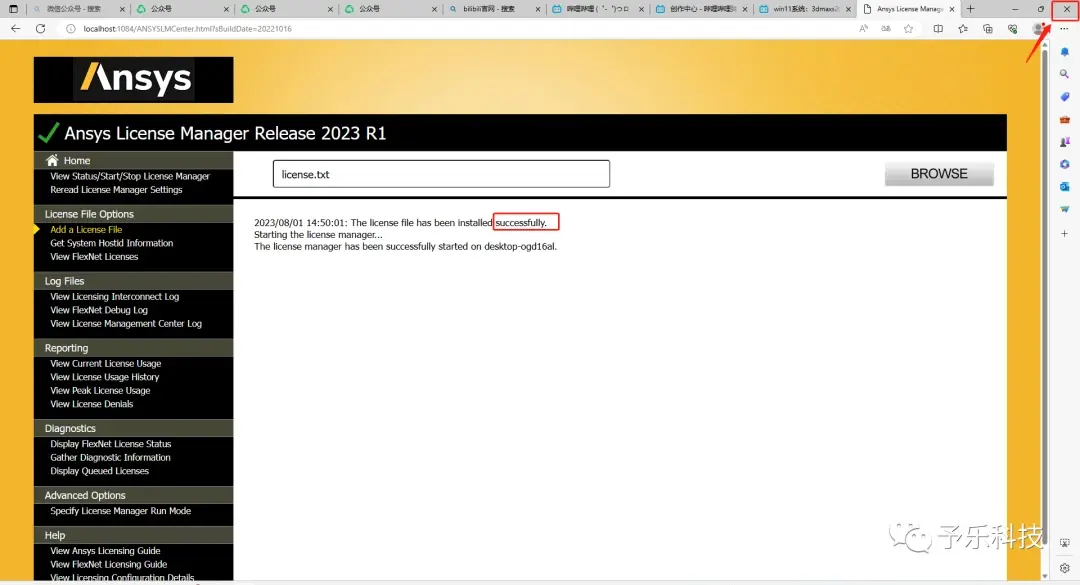Open View License Usage History
Viewport: 1080px width, 585px height.
[x=104, y=377]
